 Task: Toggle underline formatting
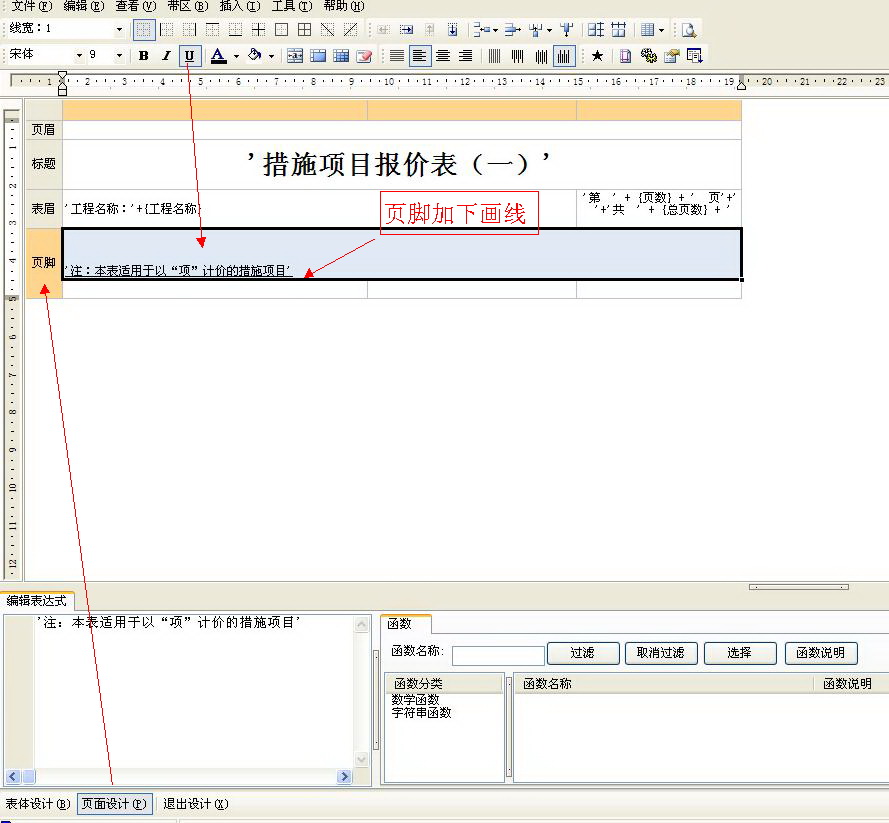[x=190, y=56]
